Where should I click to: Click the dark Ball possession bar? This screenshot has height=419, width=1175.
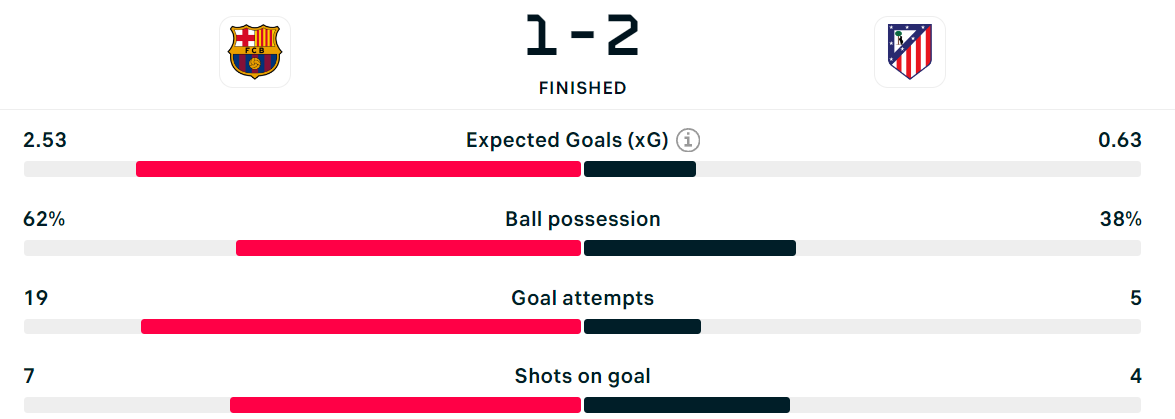pos(689,248)
